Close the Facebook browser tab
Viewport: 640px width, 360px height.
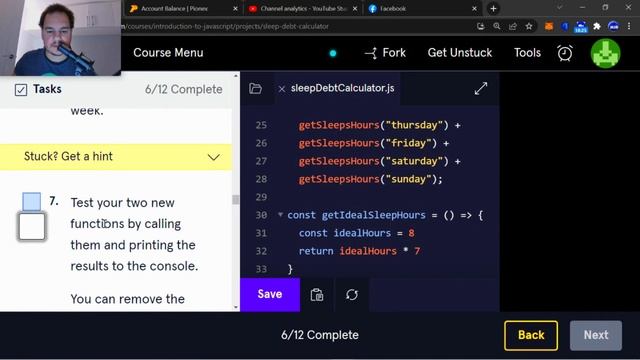474,9
